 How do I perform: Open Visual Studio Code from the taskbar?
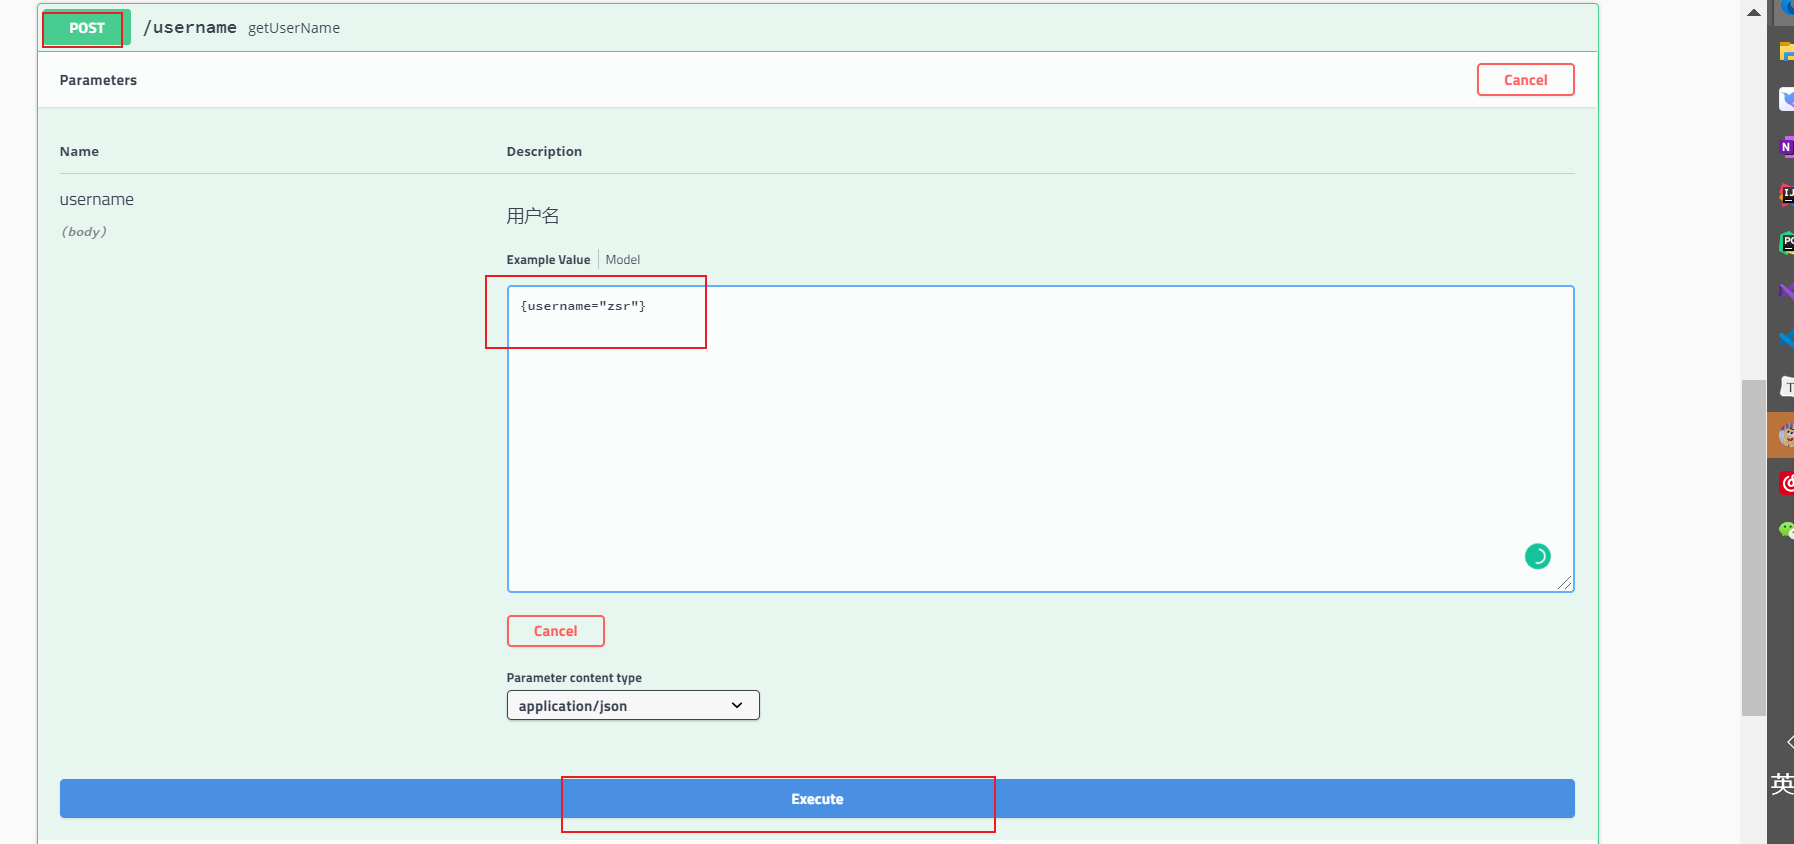click(1786, 339)
